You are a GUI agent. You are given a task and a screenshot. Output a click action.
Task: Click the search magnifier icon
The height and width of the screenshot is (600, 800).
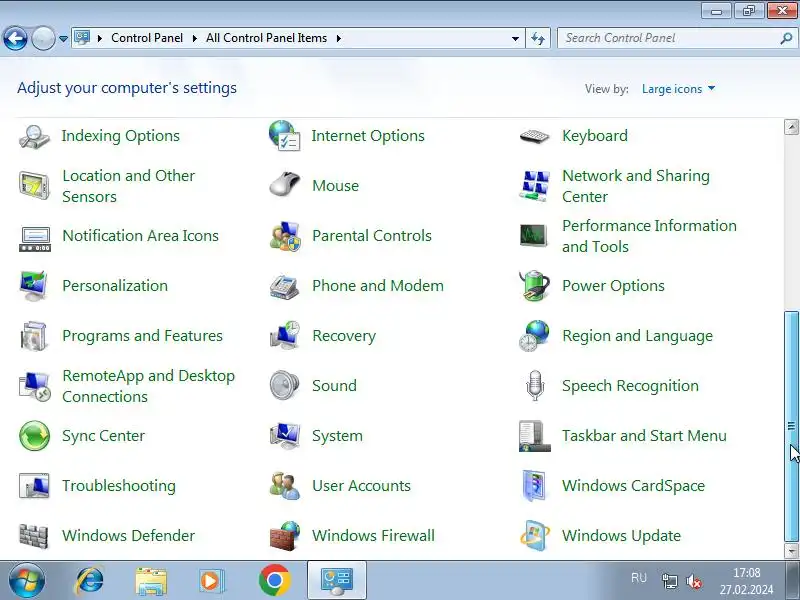tap(786, 38)
